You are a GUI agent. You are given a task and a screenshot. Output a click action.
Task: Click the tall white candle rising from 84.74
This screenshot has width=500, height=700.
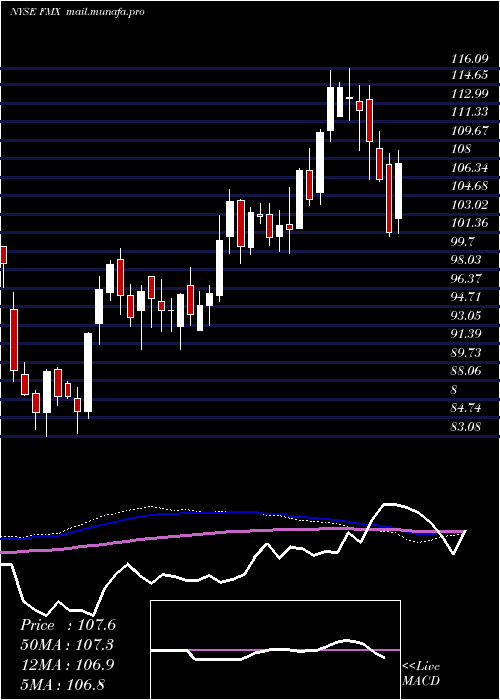click(88, 372)
